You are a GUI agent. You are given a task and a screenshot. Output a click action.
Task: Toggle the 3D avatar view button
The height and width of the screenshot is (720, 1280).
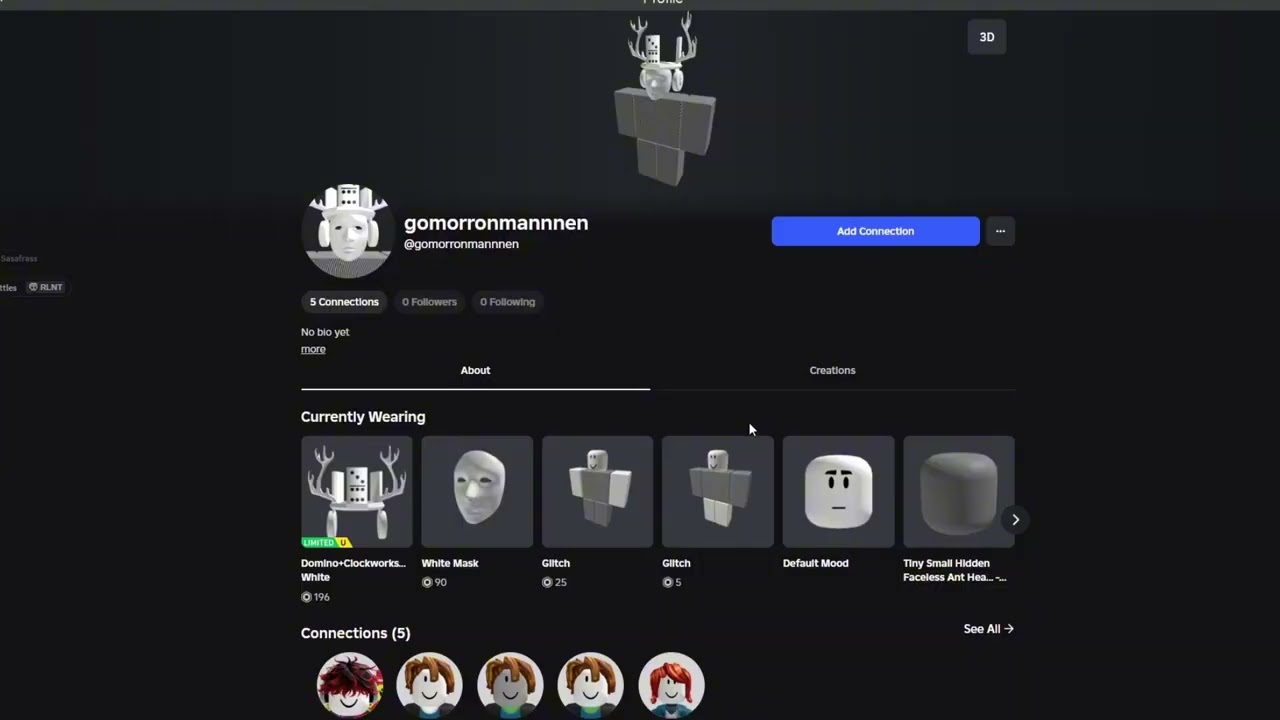pyautogui.click(x=986, y=37)
